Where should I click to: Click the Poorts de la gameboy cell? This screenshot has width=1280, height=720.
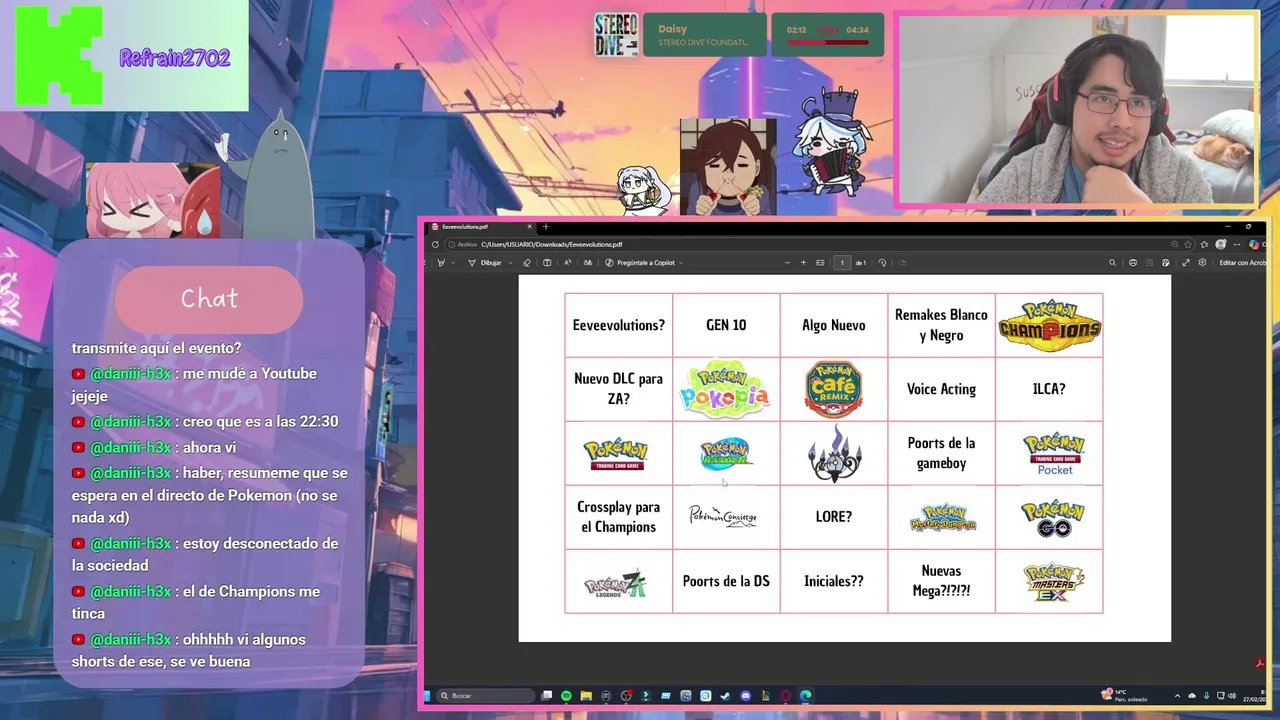click(x=941, y=453)
